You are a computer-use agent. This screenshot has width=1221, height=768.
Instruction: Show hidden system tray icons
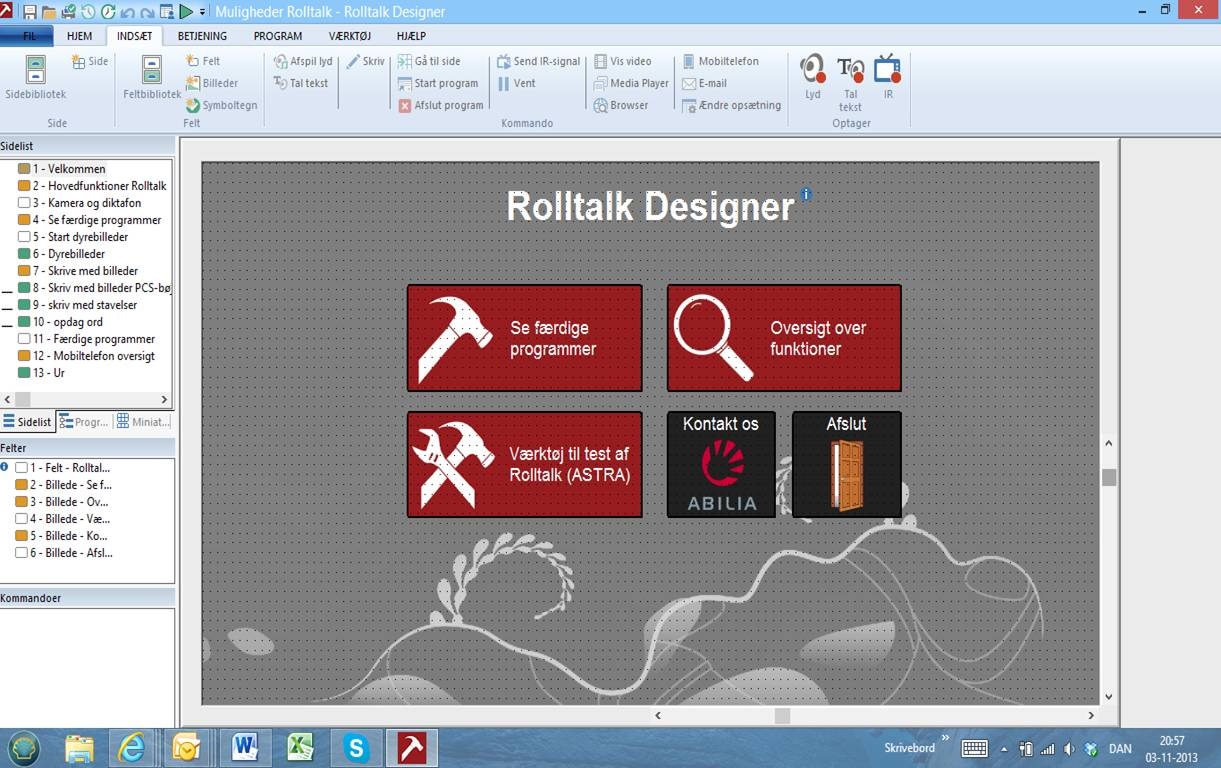pos(1004,748)
